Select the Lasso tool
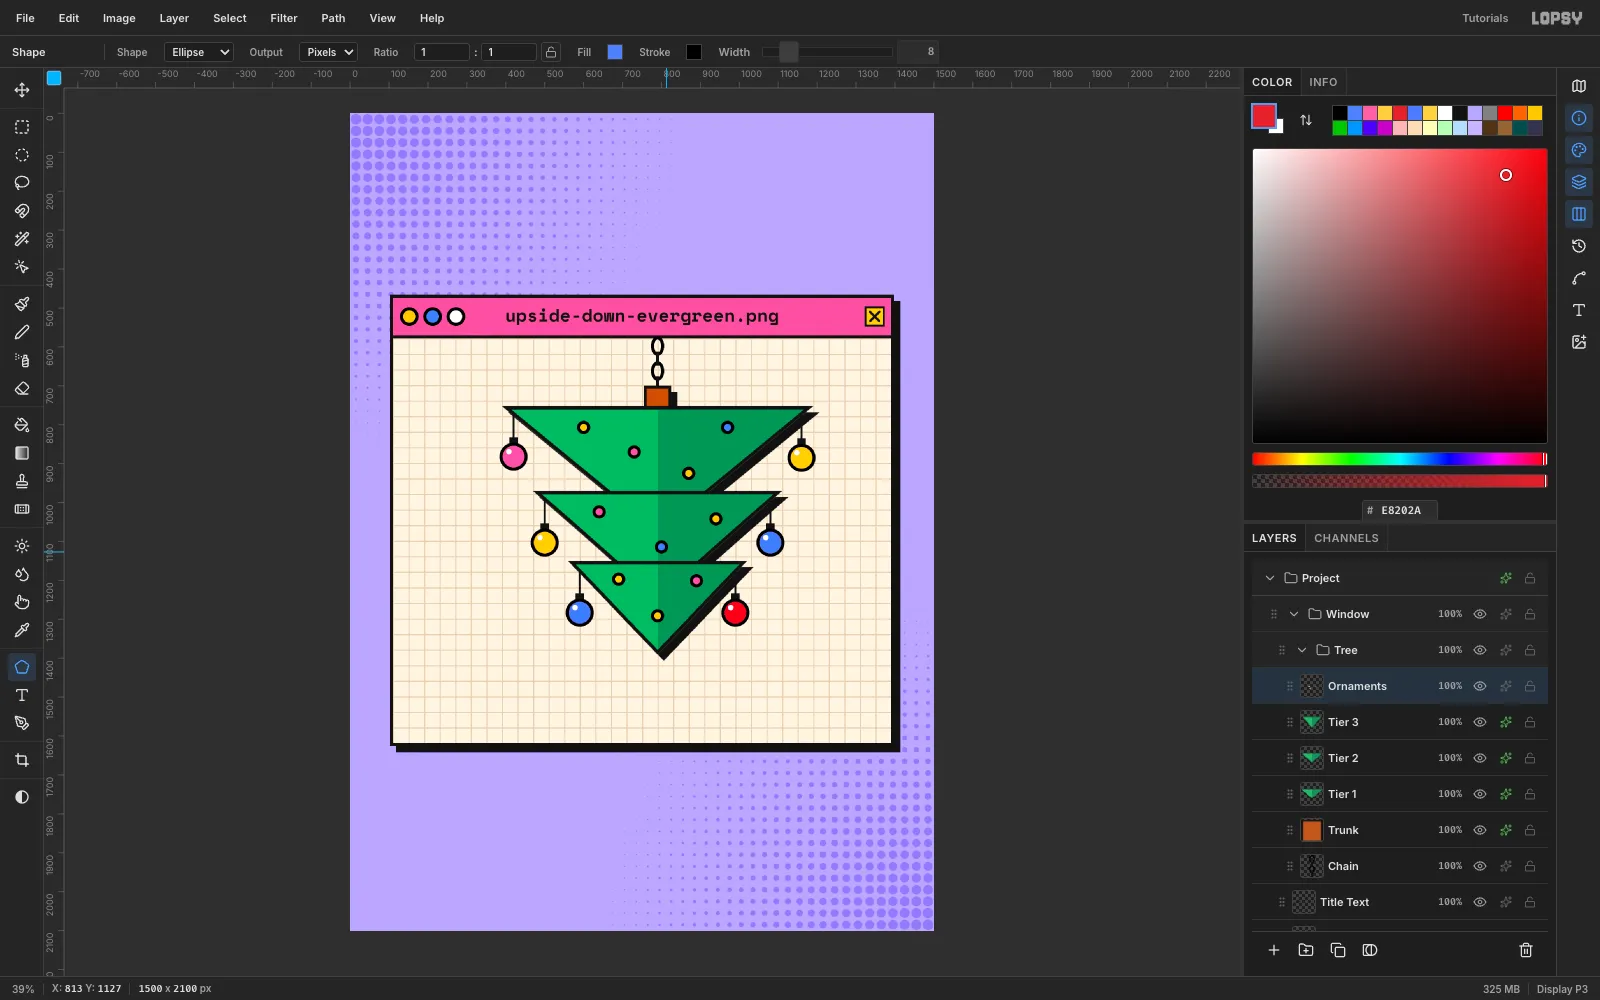1600x1000 pixels. (x=21, y=183)
